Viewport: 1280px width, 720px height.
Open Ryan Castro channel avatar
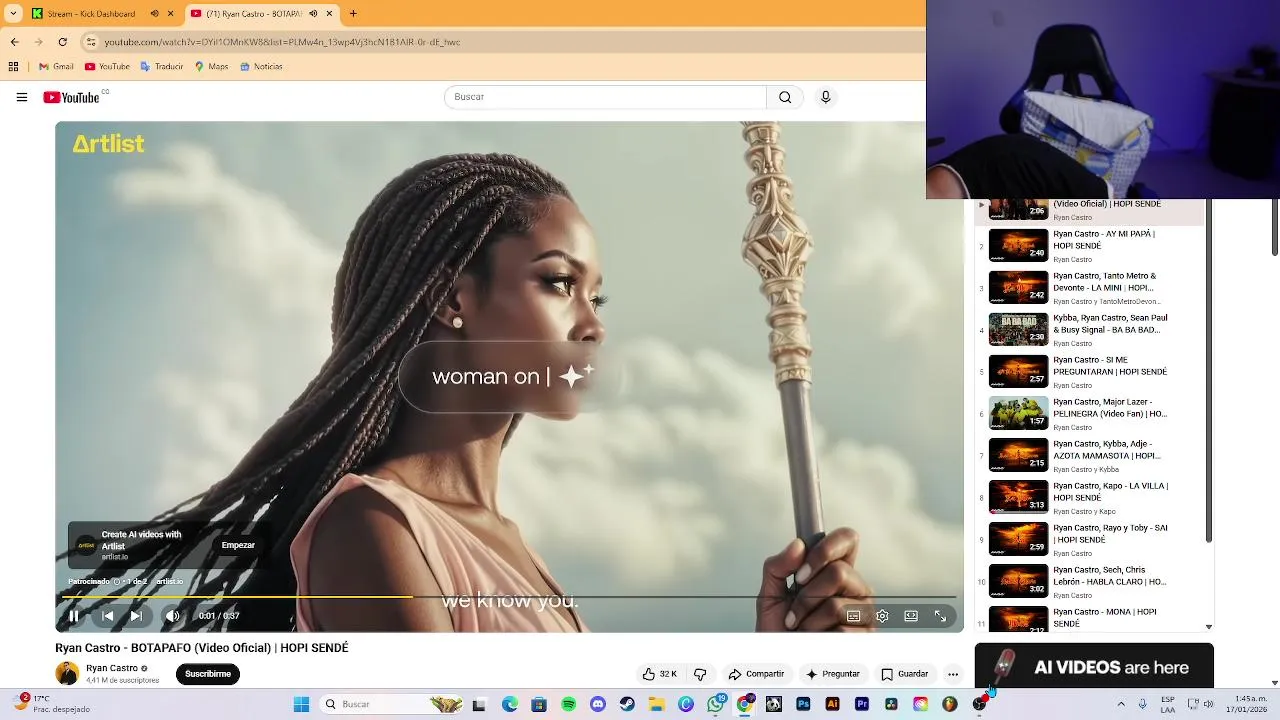[x=67, y=673]
